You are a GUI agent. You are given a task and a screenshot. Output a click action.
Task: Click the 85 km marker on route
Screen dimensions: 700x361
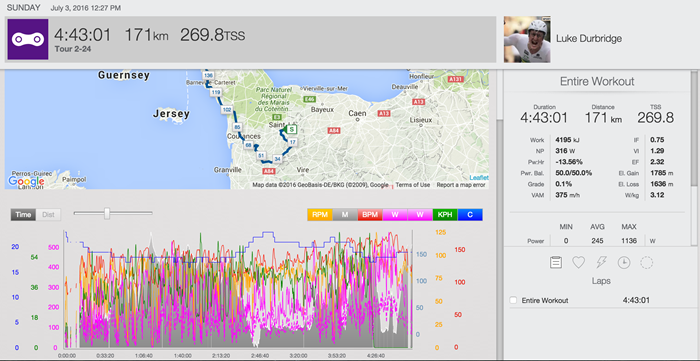(x=237, y=127)
